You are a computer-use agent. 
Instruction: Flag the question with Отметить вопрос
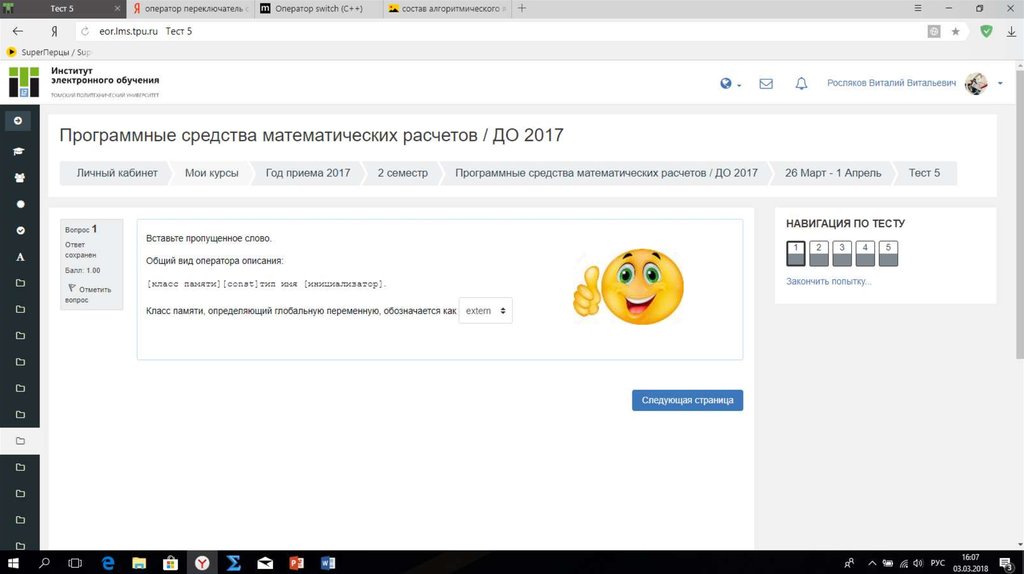point(89,294)
